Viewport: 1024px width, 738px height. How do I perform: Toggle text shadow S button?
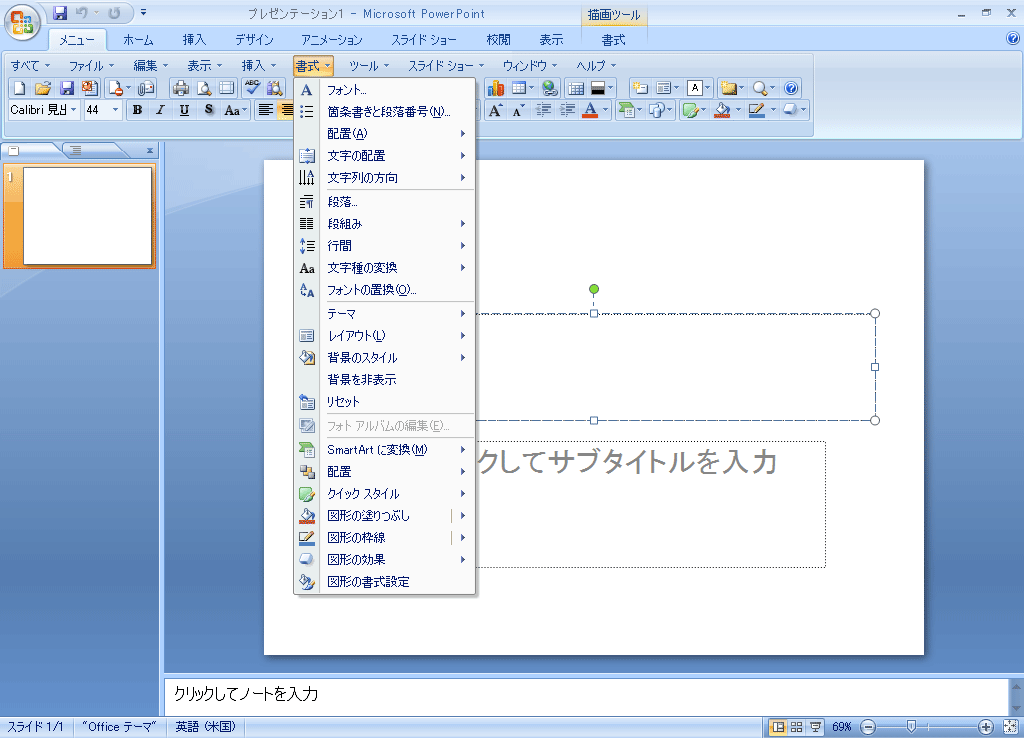point(208,110)
